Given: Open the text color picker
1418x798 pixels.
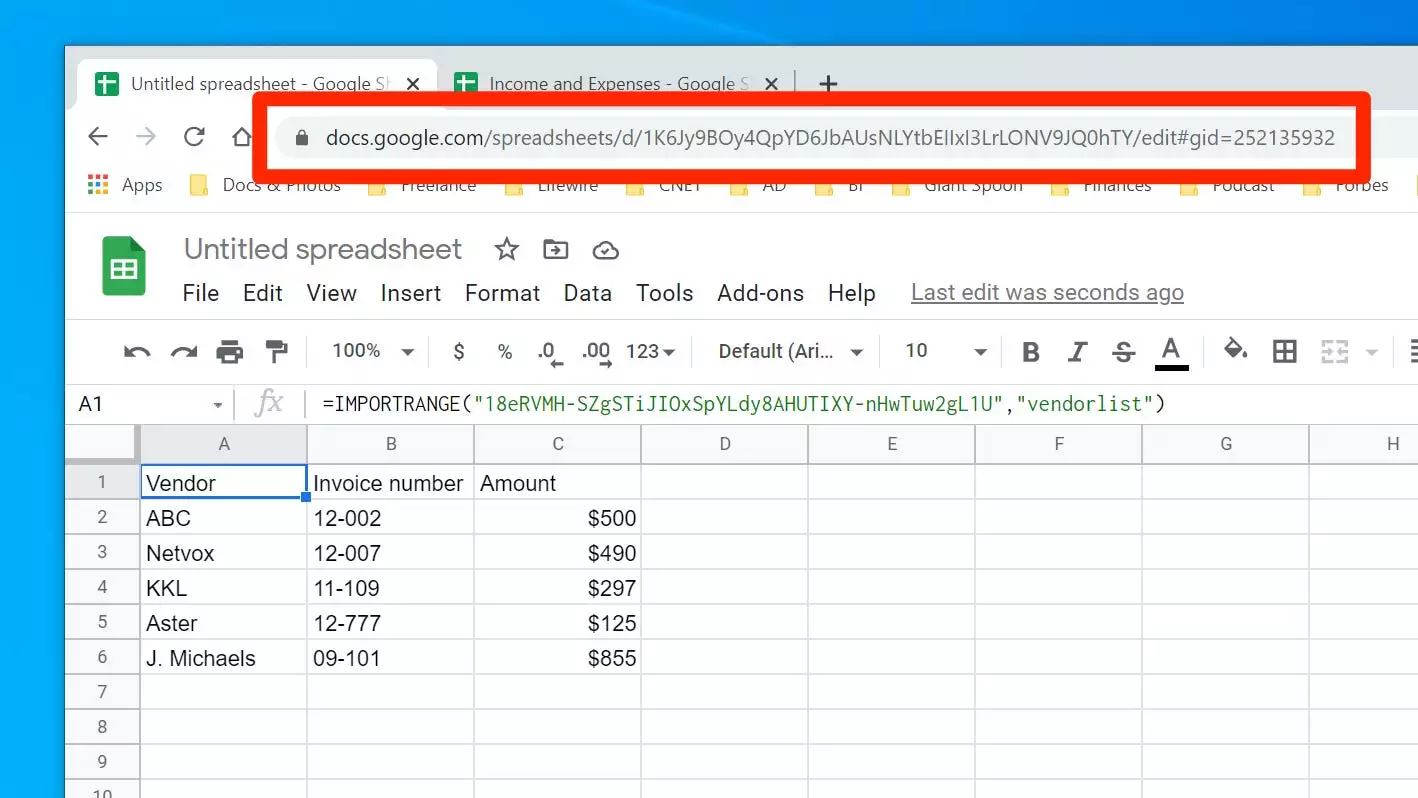Looking at the screenshot, I should click(1171, 351).
